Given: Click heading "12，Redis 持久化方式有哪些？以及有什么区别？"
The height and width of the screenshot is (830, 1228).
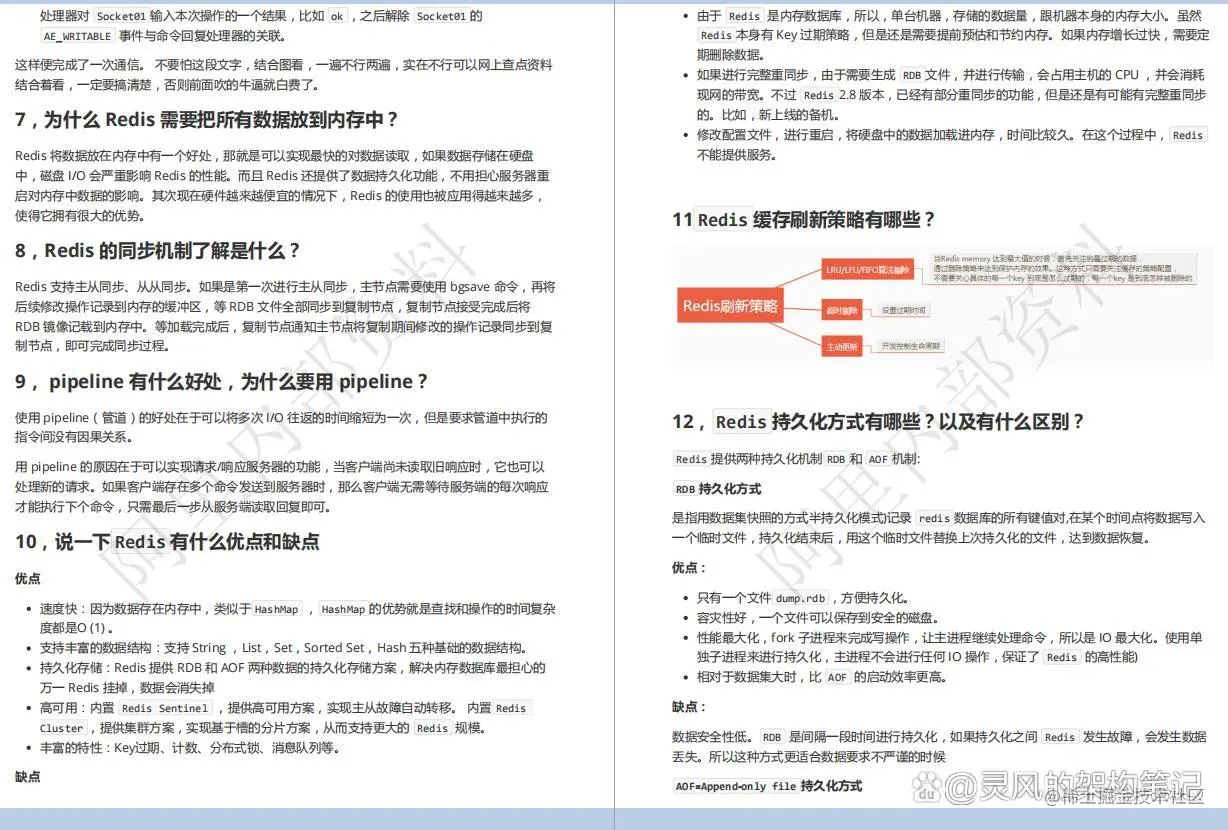Looking at the screenshot, I should (x=878, y=421).
